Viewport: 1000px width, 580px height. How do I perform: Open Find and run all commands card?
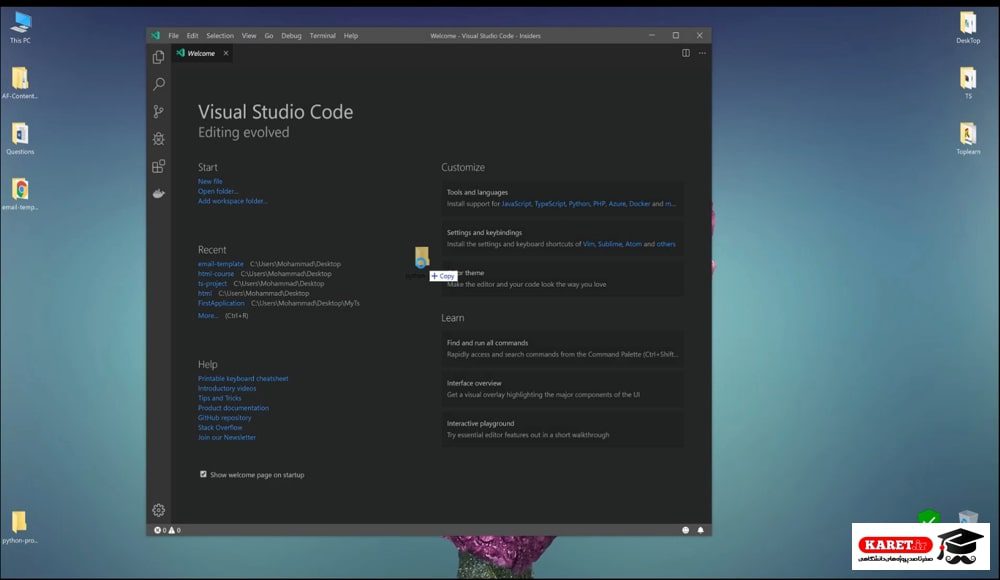pos(562,348)
